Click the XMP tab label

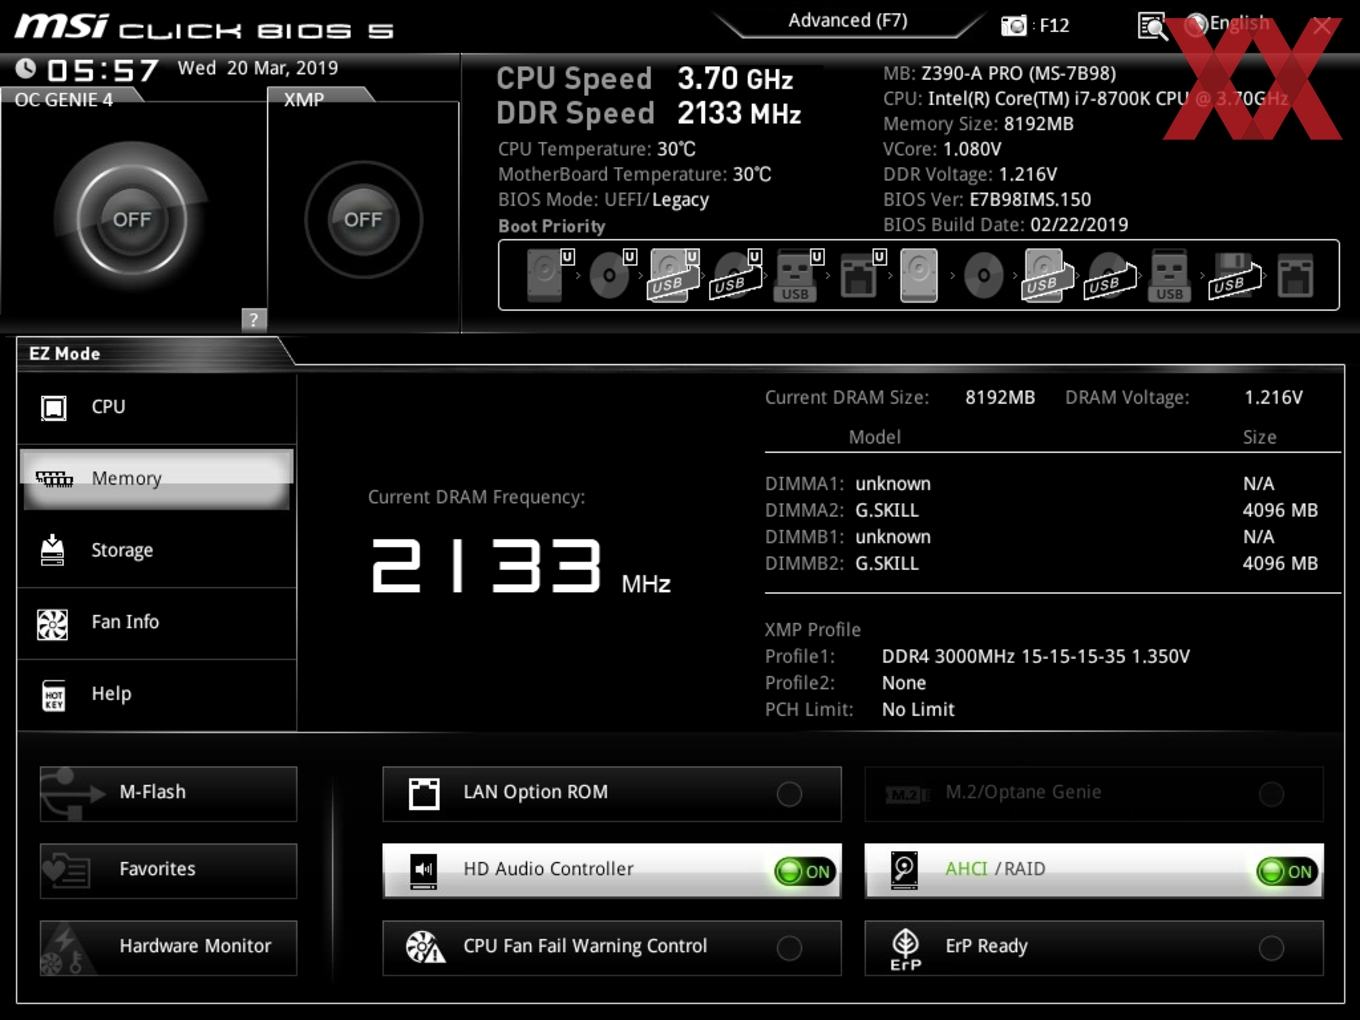[x=304, y=100]
